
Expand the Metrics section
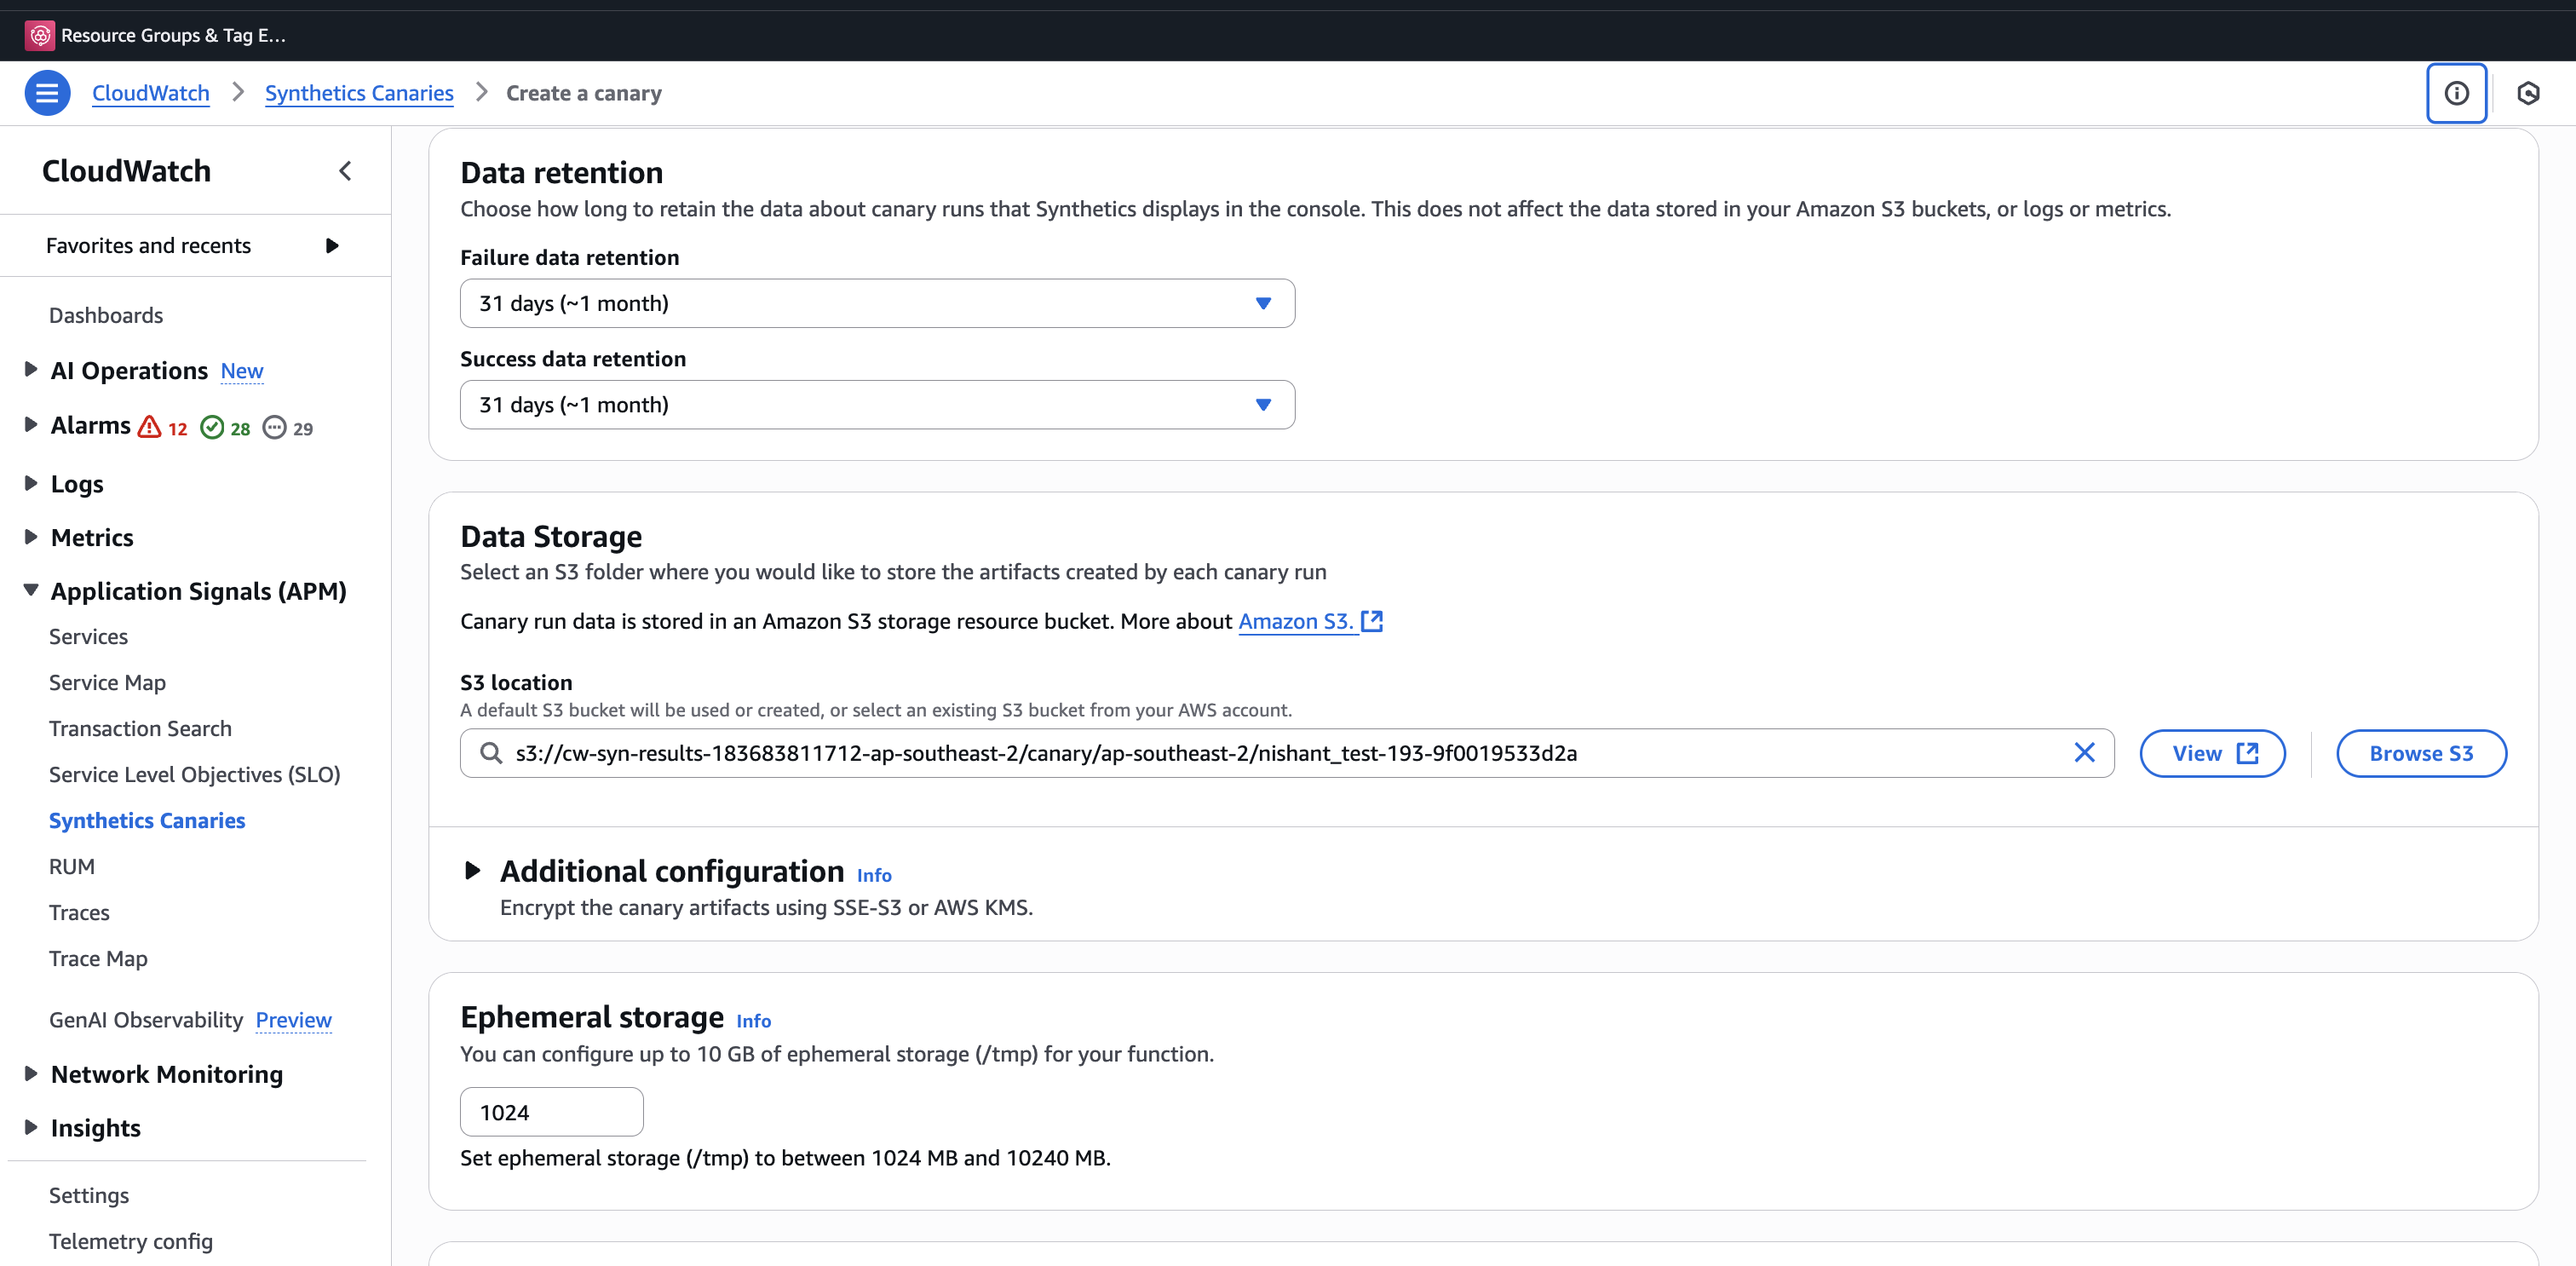pos(30,537)
